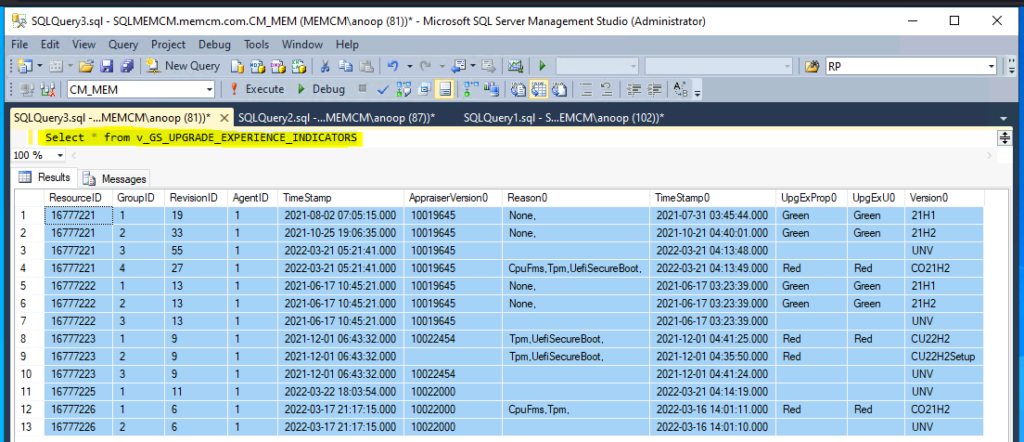Open the Debug menu

point(214,44)
